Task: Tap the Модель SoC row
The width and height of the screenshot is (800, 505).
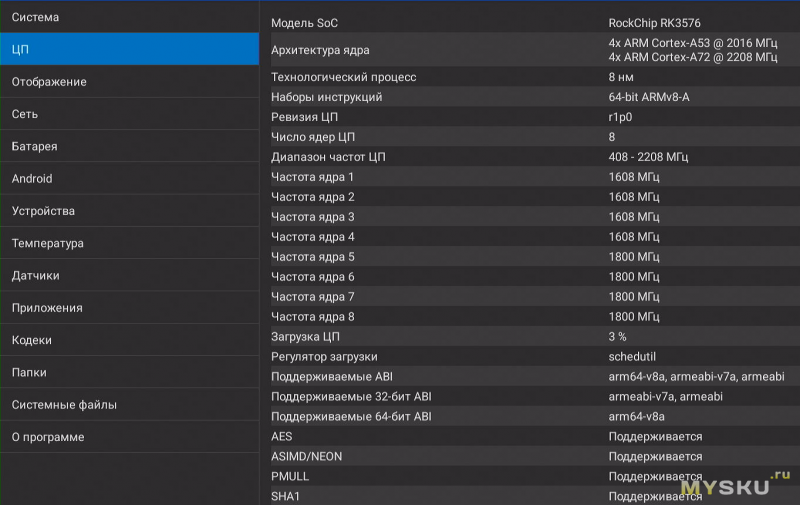Action: (x=530, y=23)
